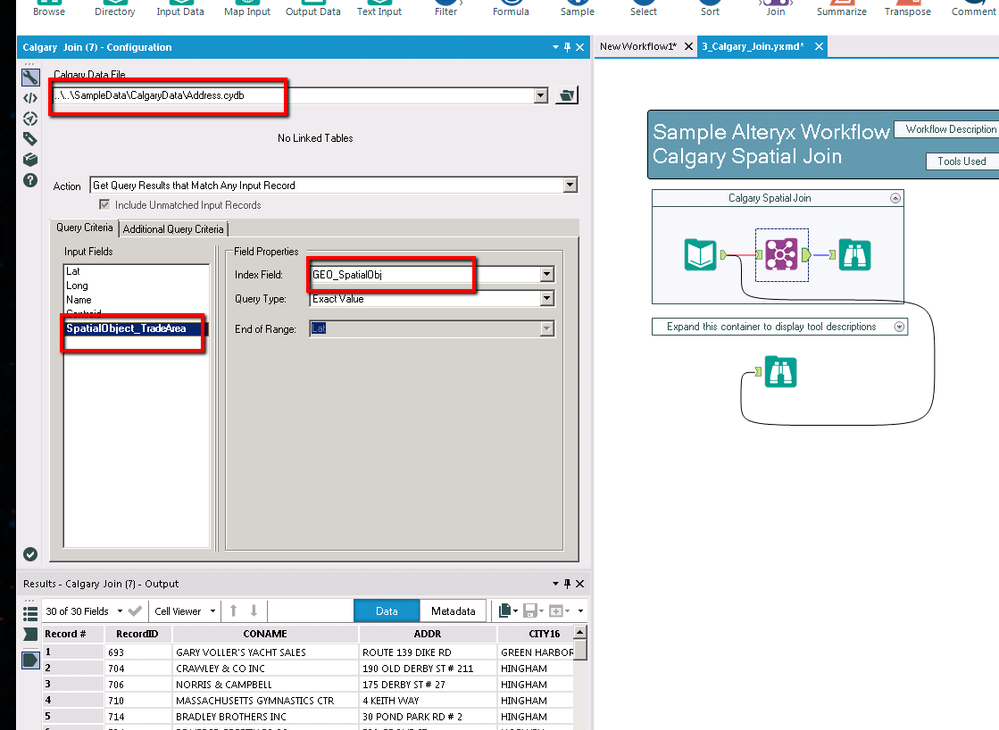
Task: Open the XML view icon
Action: [30, 98]
